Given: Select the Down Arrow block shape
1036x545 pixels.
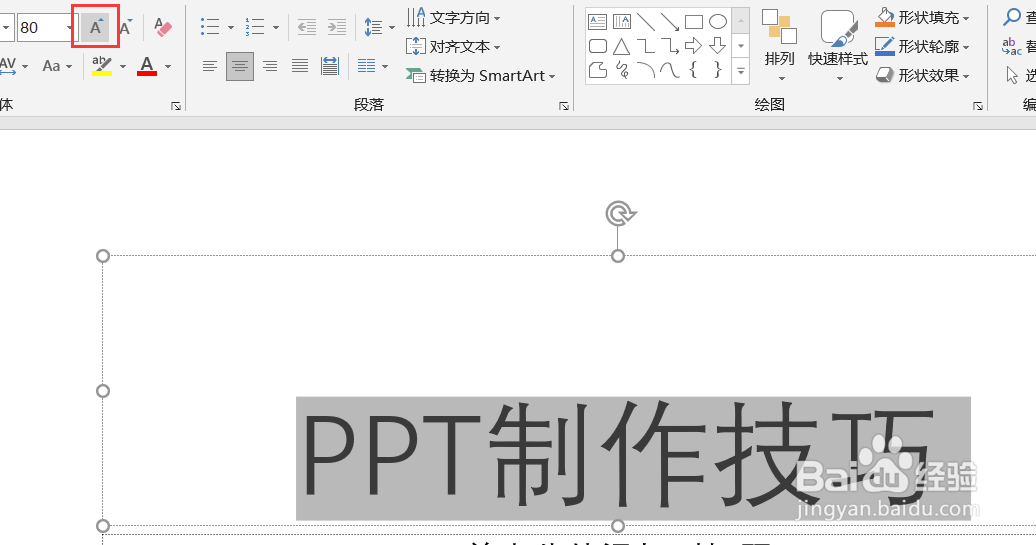Looking at the screenshot, I should click(718, 46).
